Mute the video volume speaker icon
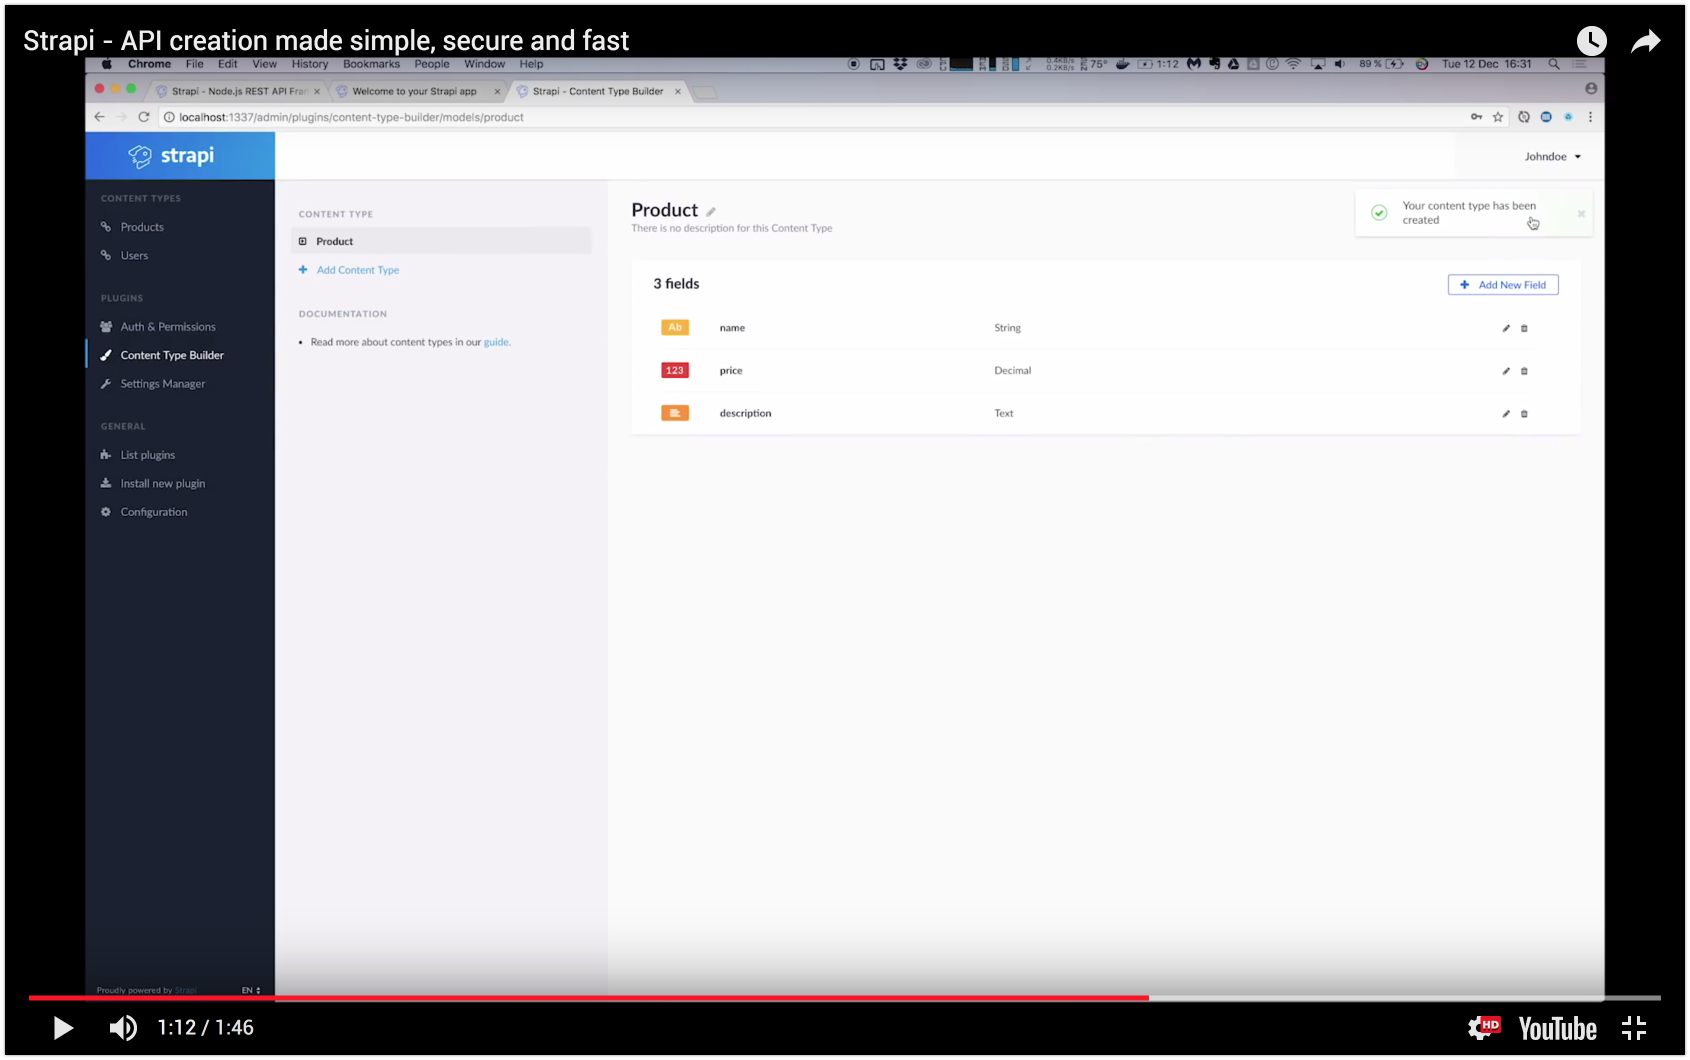Image resolution: width=1690 pixels, height=1060 pixels. [123, 1028]
